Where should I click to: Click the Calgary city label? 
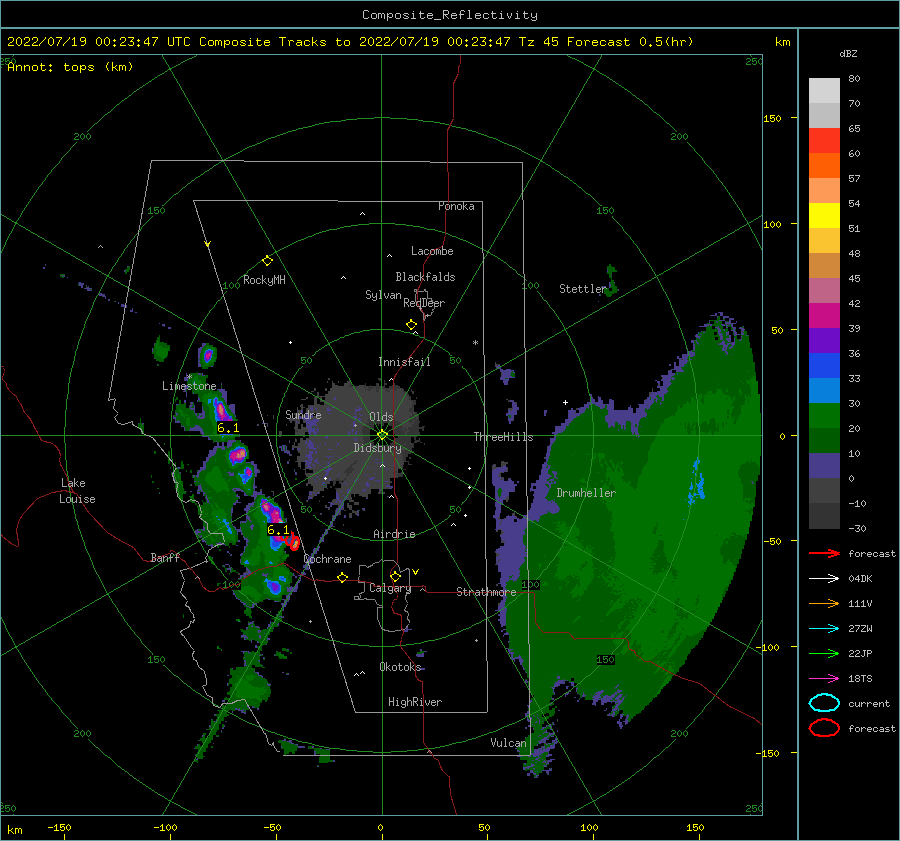coord(390,588)
